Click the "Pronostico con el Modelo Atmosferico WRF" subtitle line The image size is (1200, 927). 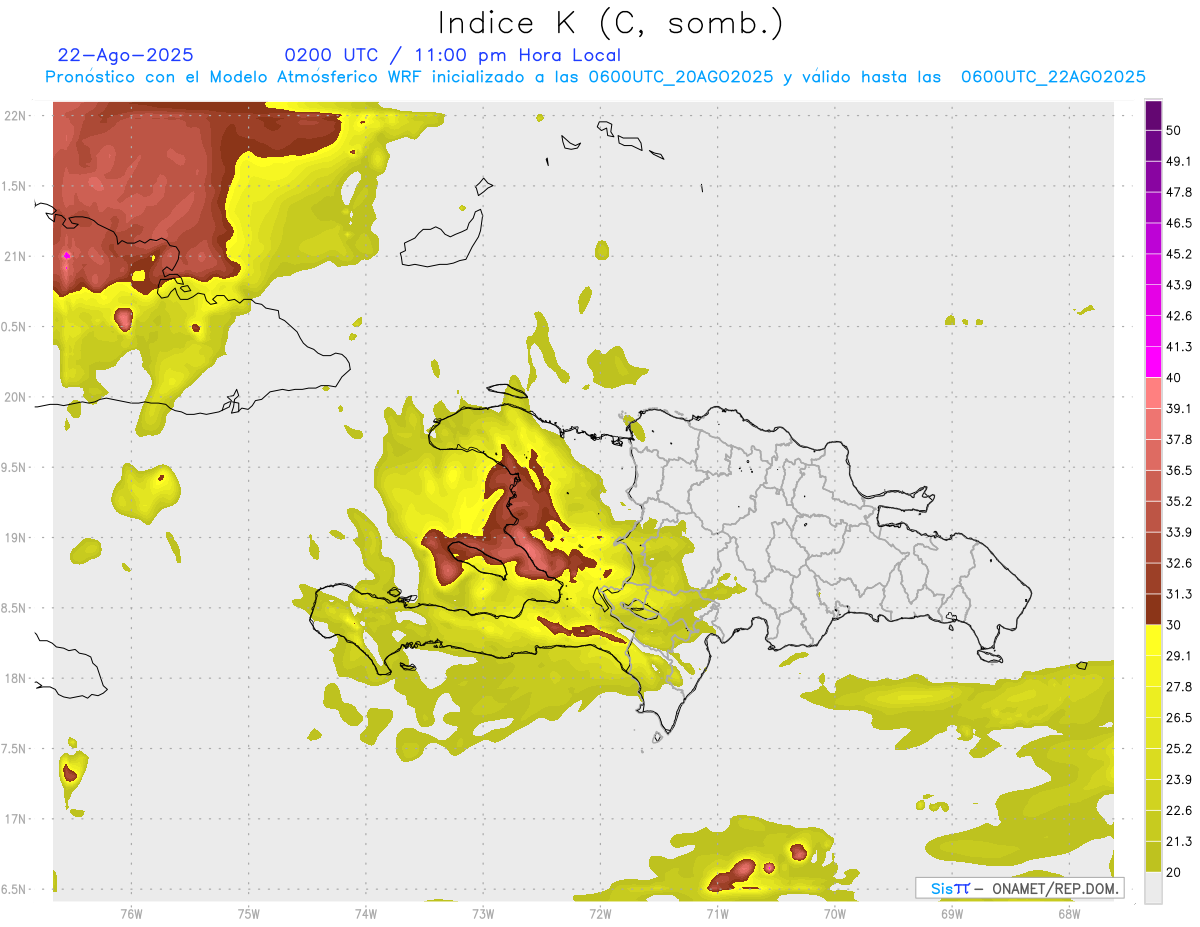click(595, 77)
